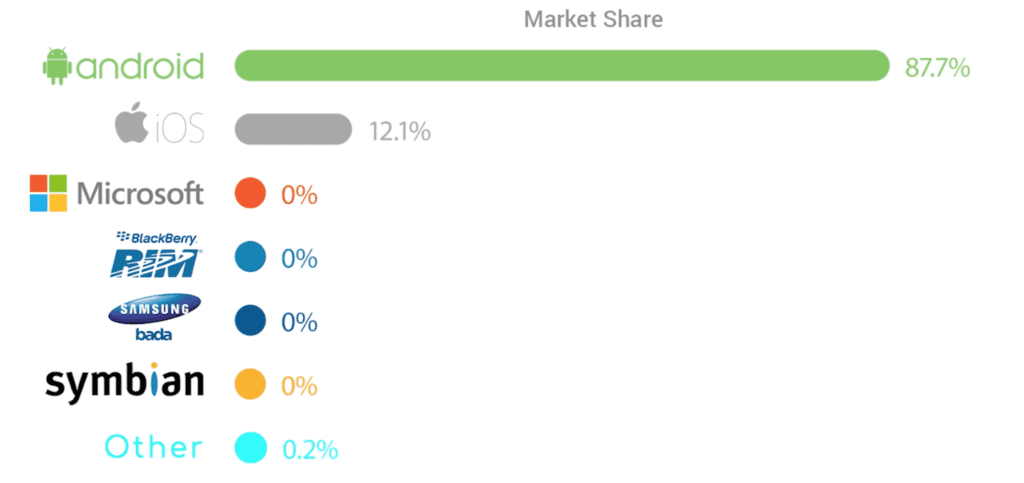Click the 0.2% Other value

[x=310, y=449]
